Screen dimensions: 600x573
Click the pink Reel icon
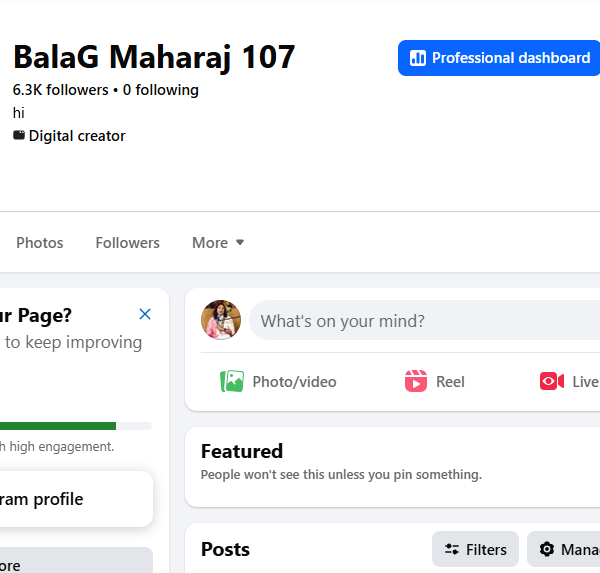(416, 381)
